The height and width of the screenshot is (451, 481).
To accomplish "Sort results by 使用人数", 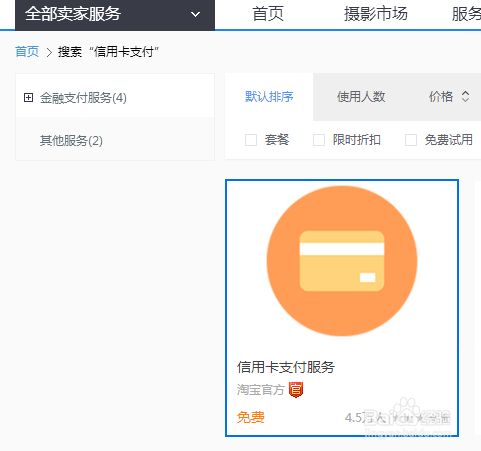I will point(361,97).
